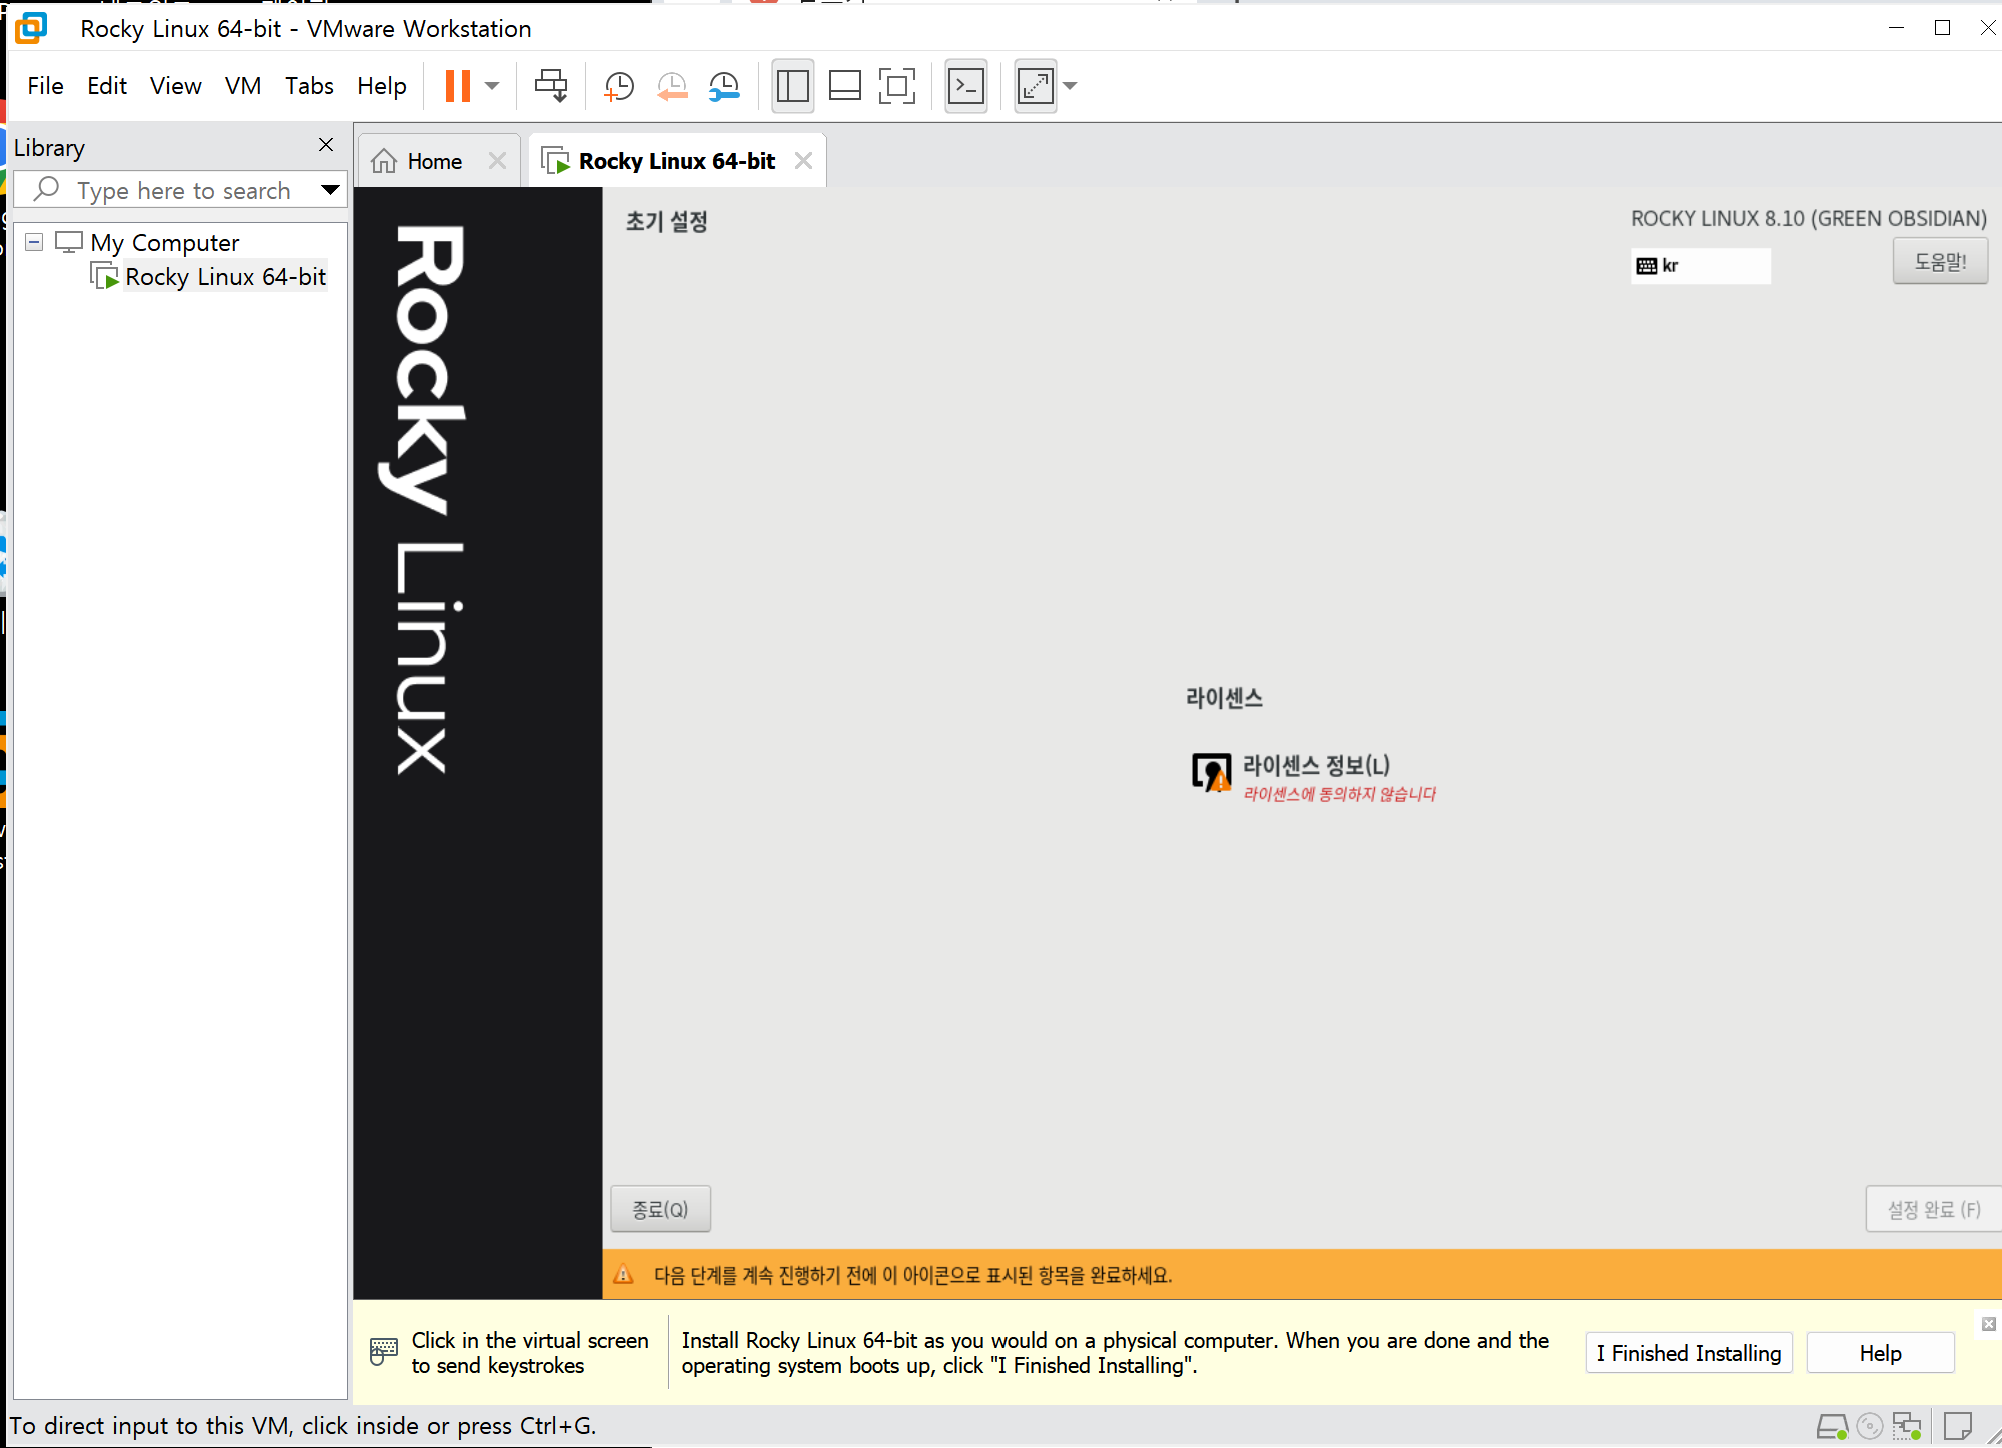
Task: Click the I Finished Installing button
Action: (x=1689, y=1353)
